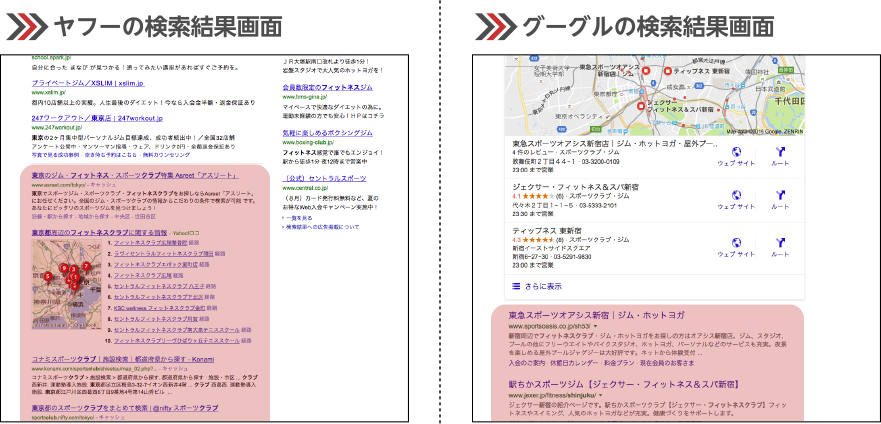Click the green URL www.247workout.jp/

click(x=57, y=128)
